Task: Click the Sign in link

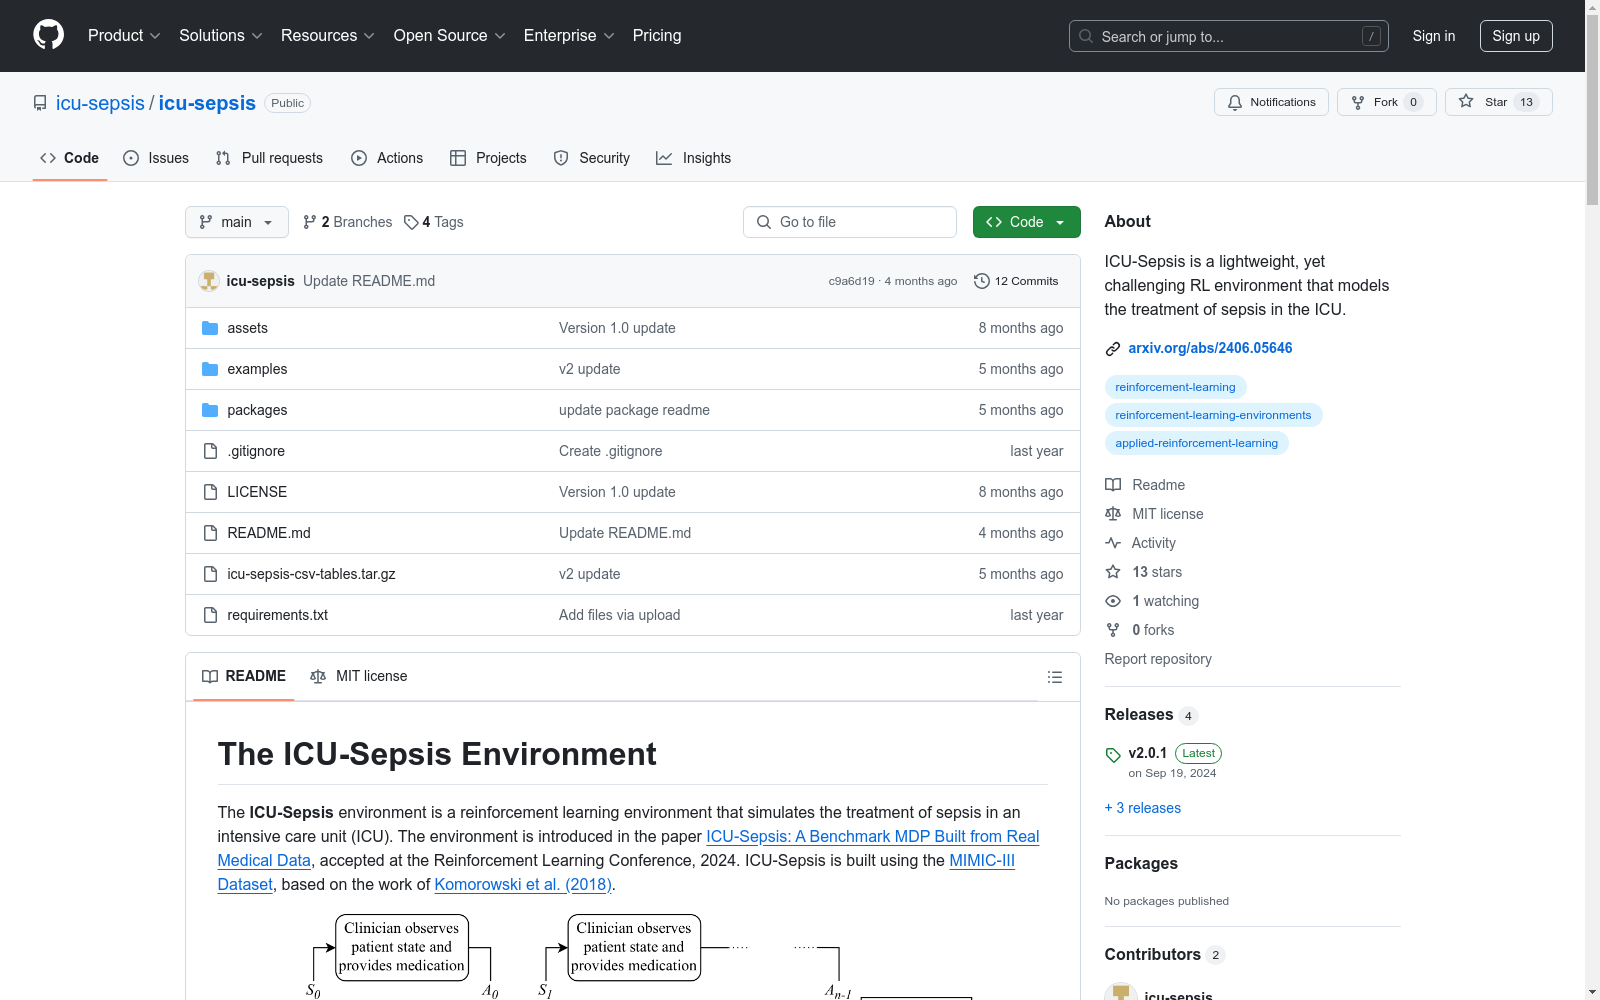Action: pos(1434,36)
